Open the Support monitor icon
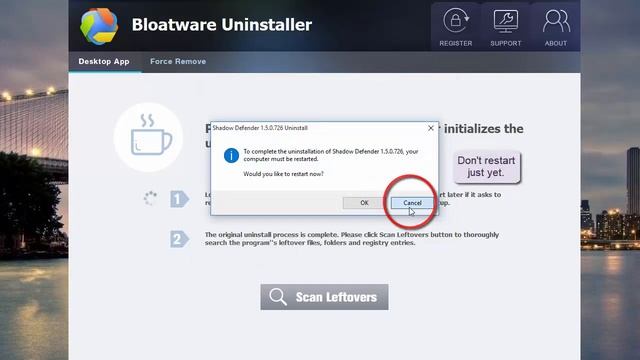Image resolution: width=640 pixels, height=360 pixels. [506, 21]
